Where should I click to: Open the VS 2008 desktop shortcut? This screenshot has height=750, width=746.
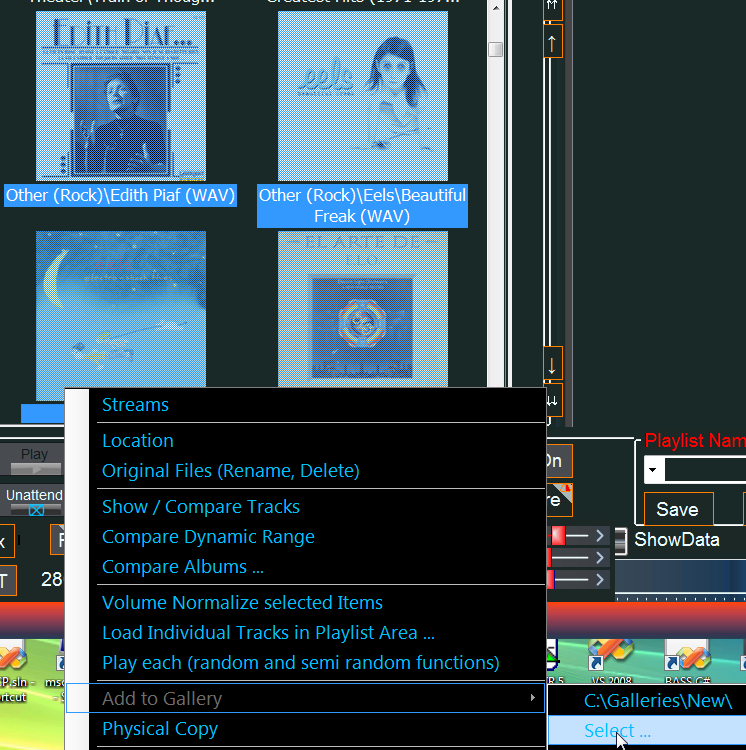[x=611, y=662]
